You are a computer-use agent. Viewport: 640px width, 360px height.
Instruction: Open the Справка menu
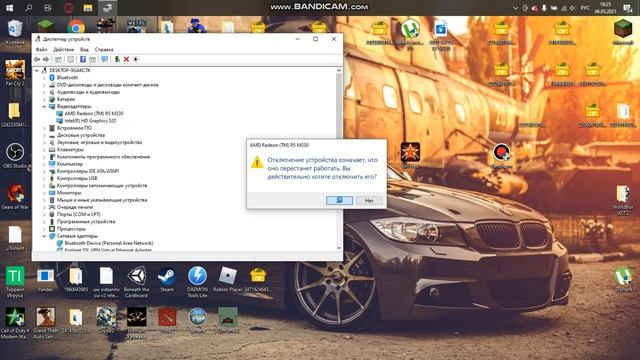click(104, 49)
